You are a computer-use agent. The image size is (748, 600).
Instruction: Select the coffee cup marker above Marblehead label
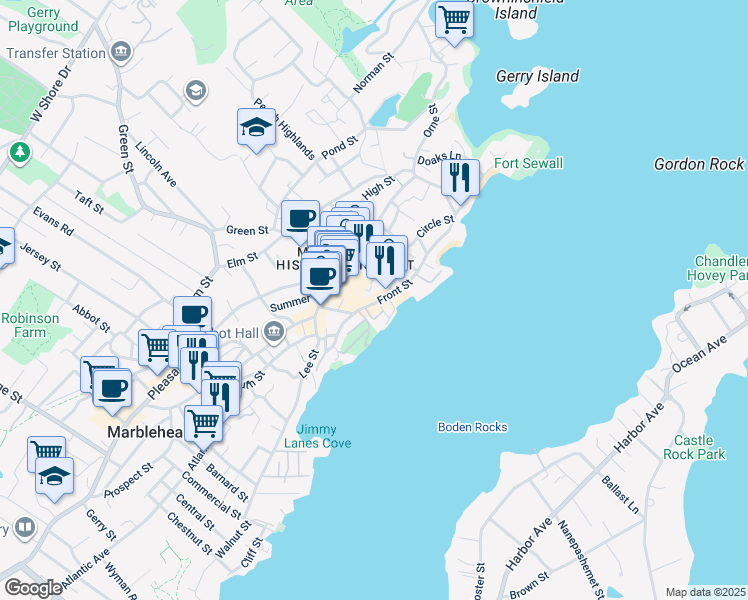click(113, 387)
